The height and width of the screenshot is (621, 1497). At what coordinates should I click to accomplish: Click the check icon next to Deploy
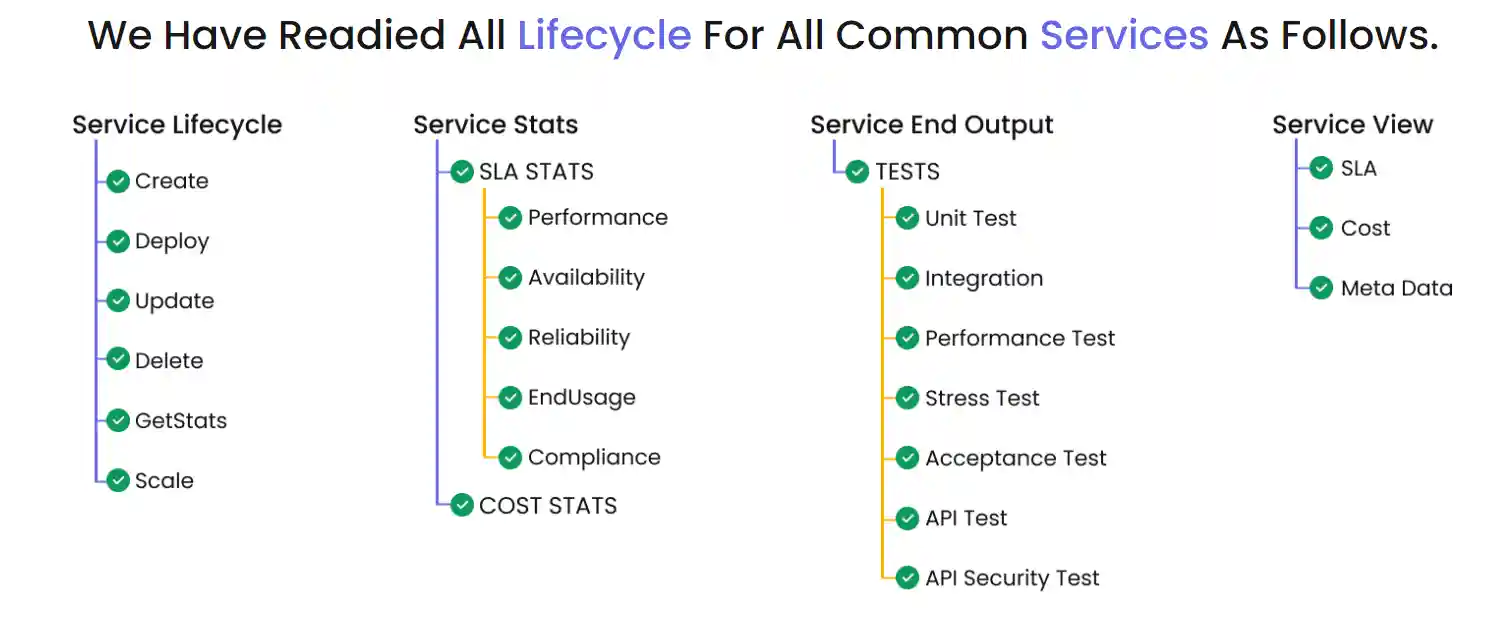pyautogui.click(x=118, y=241)
